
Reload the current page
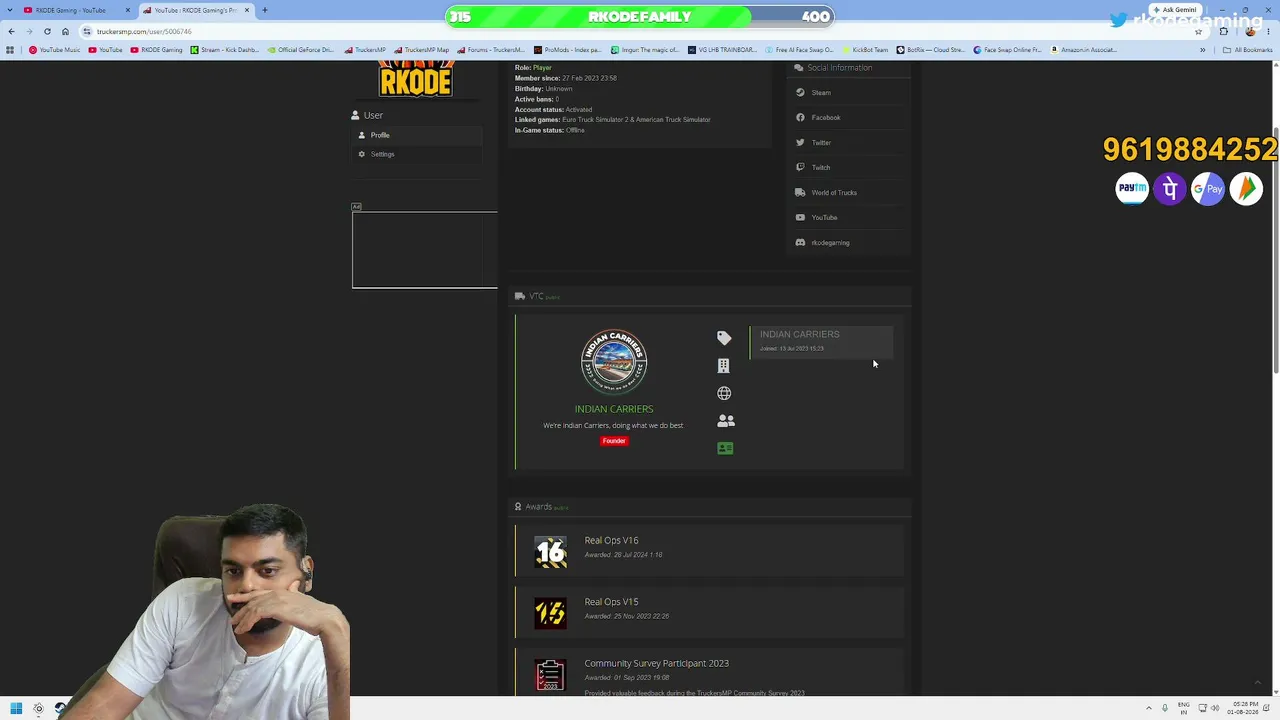[47, 32]
